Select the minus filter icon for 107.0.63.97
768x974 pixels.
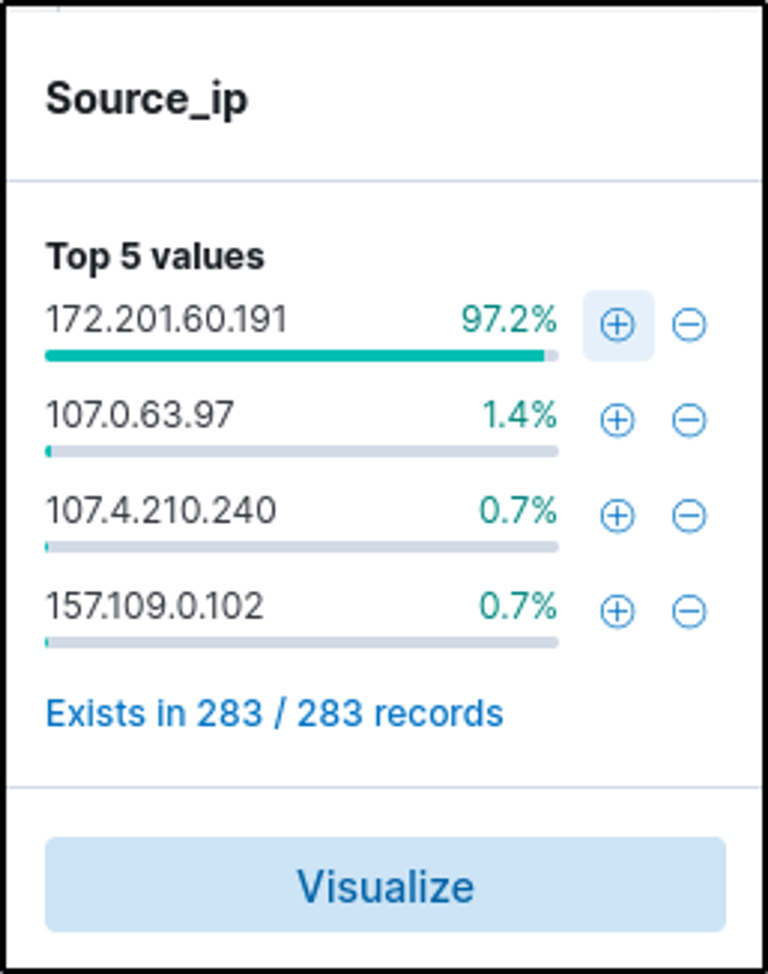tap(689, 419)
